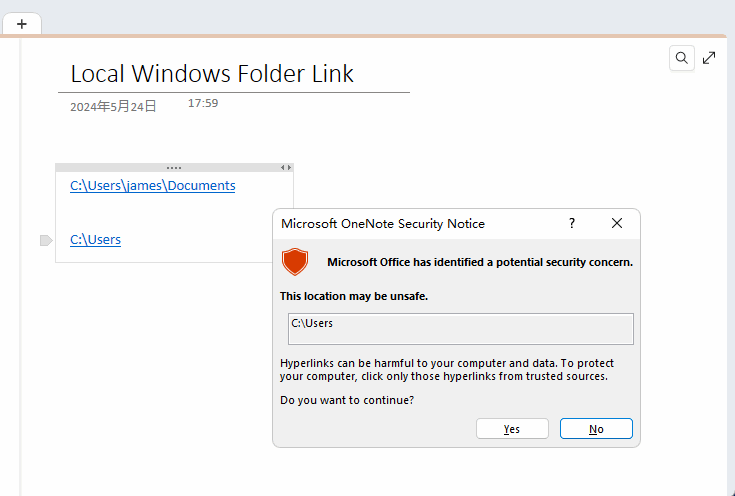Select the paragraph handle beside C:\Users
This screenshot has width=735, height=496.
pos(46,240)
